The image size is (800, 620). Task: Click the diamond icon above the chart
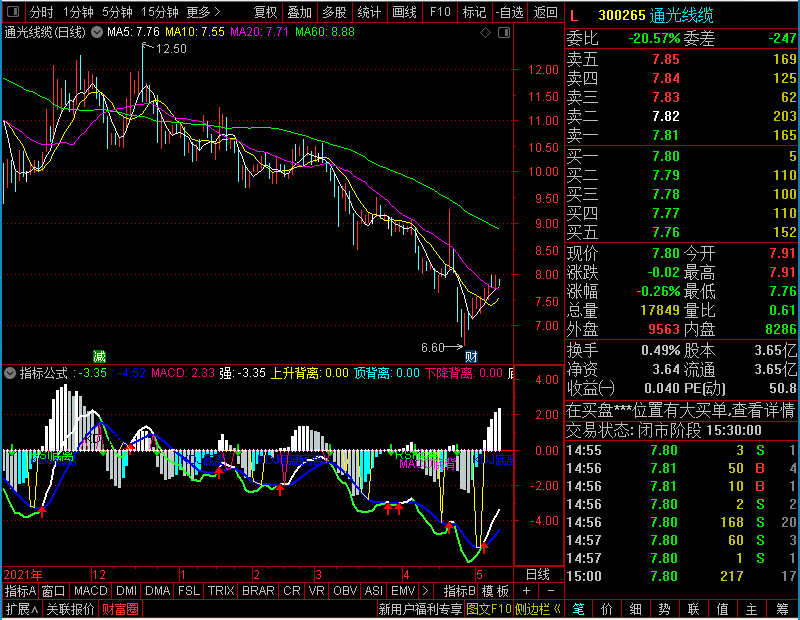485,33
